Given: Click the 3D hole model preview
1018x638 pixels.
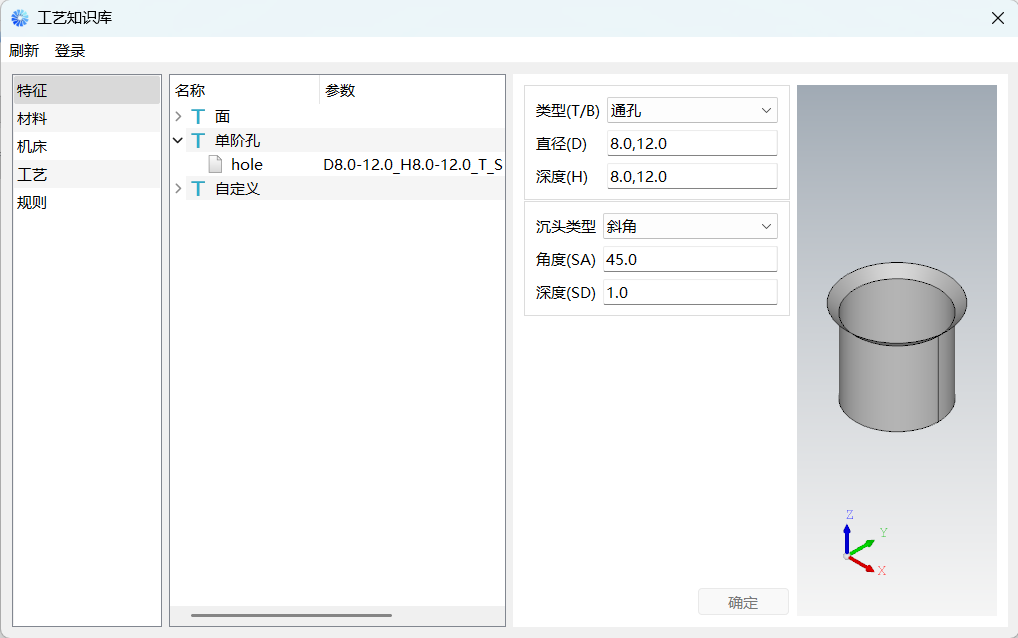Looking at the screenshot, I should pos(896,348).
